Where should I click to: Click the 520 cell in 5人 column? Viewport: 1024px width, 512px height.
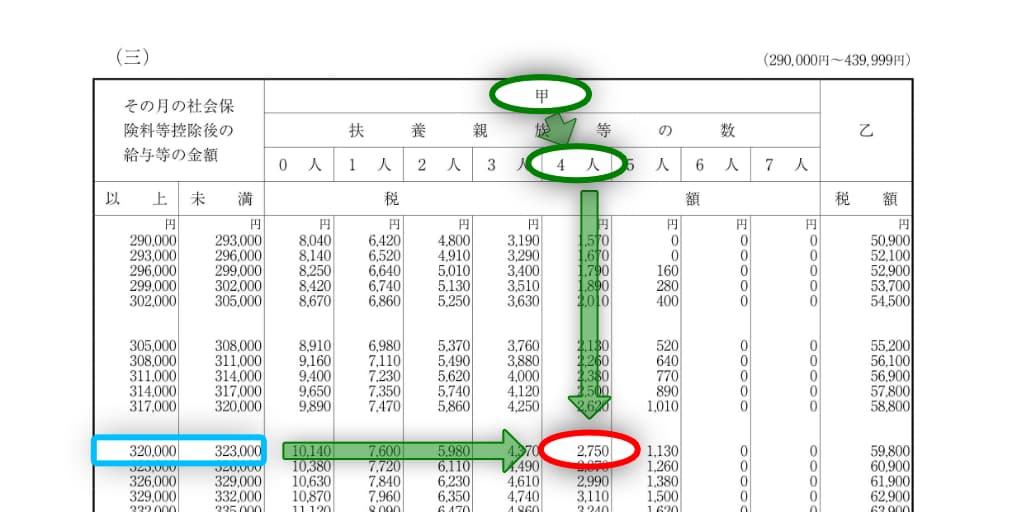pyautogui.click(x=667, y=345)
